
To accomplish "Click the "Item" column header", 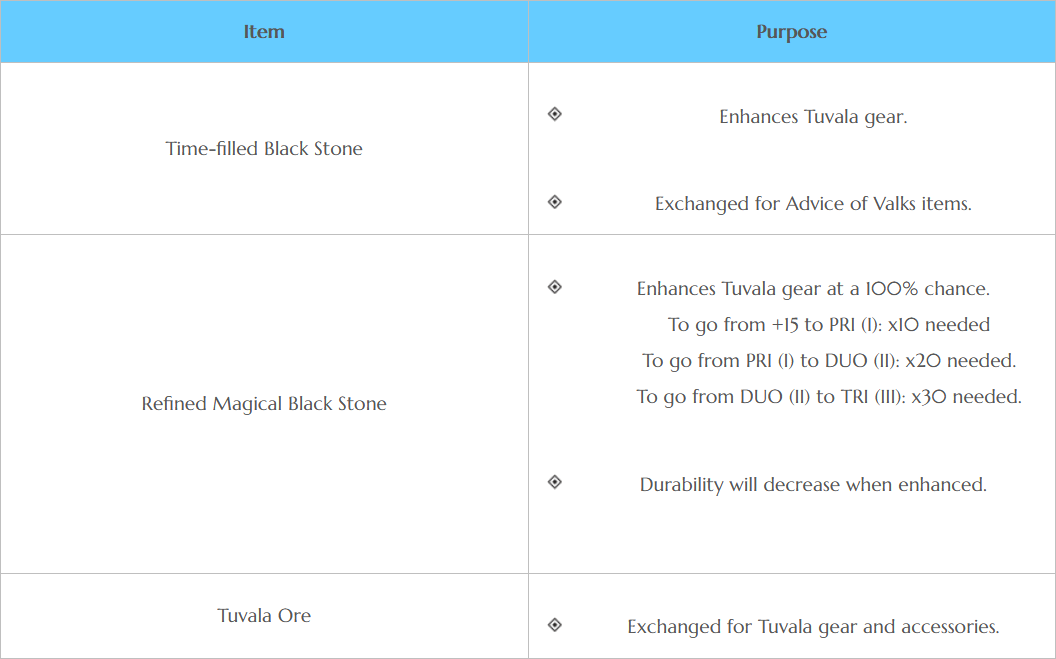I will click(x=264, y=32).
